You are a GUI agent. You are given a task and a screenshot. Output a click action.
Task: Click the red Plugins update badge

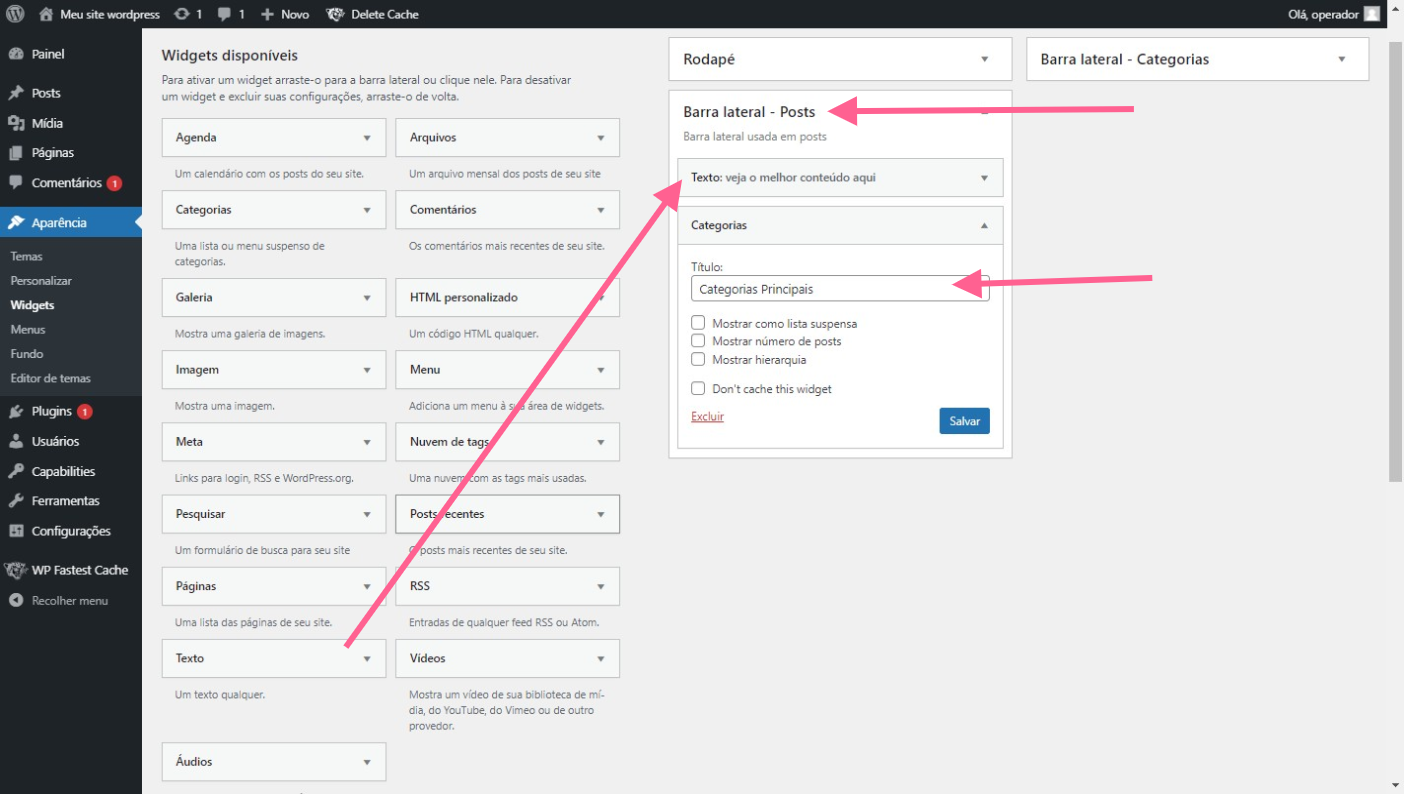click(85, 411)
